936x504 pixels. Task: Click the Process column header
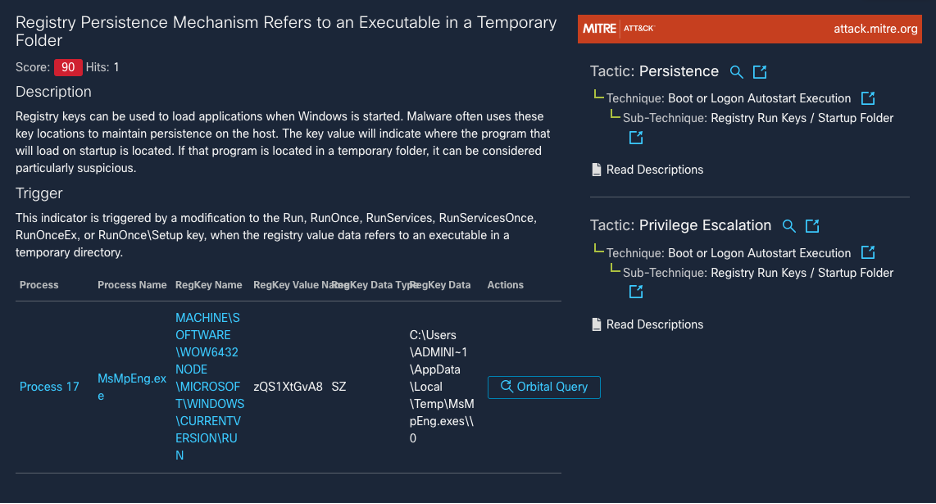tap(39, 285)
